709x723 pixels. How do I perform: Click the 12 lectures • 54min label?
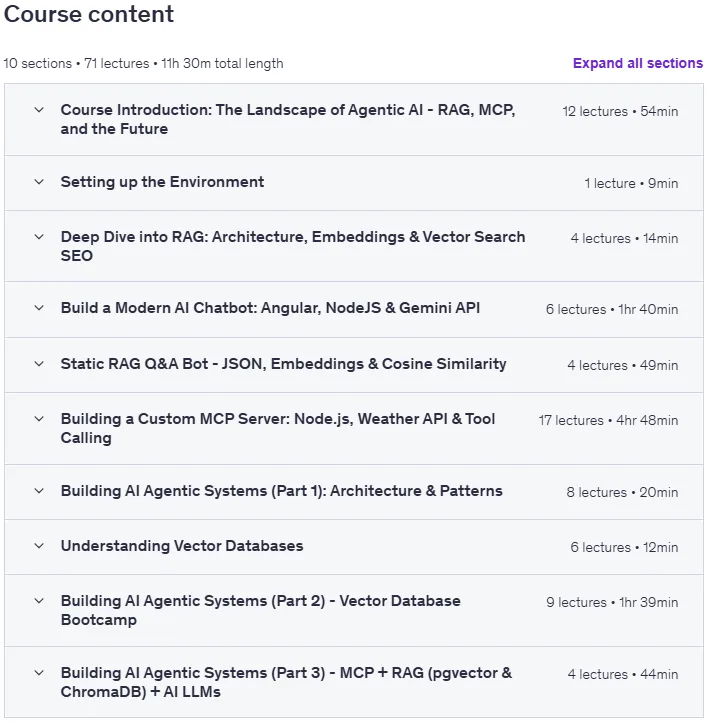click(620, 112)
